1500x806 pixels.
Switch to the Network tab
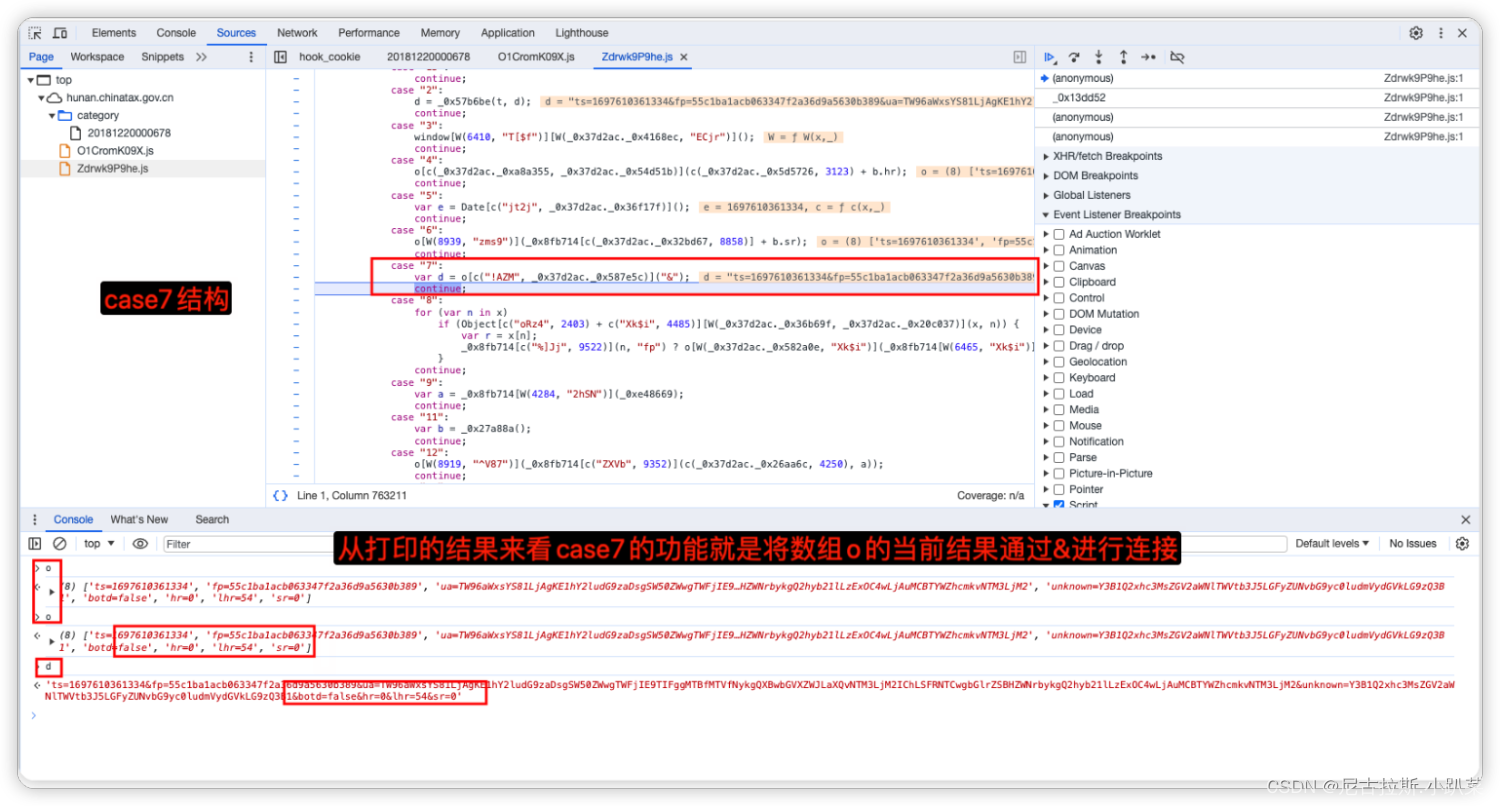[x=297, y=32]
